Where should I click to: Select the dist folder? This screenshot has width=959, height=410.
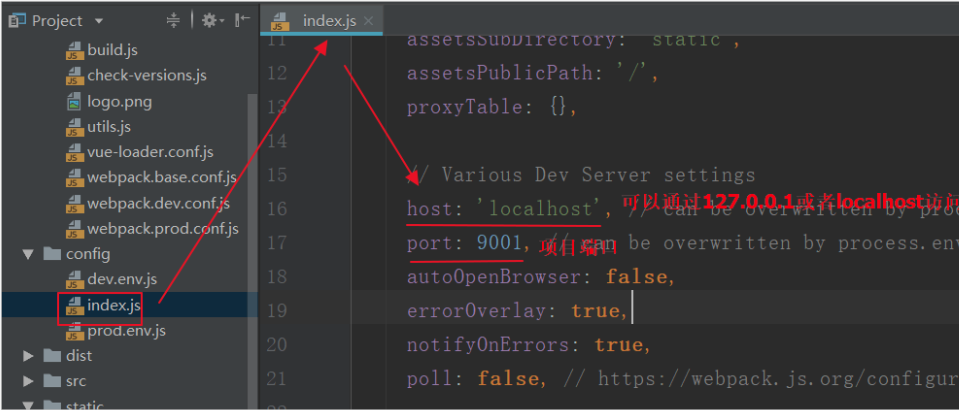pyautogui.click(x=79, y=356)
